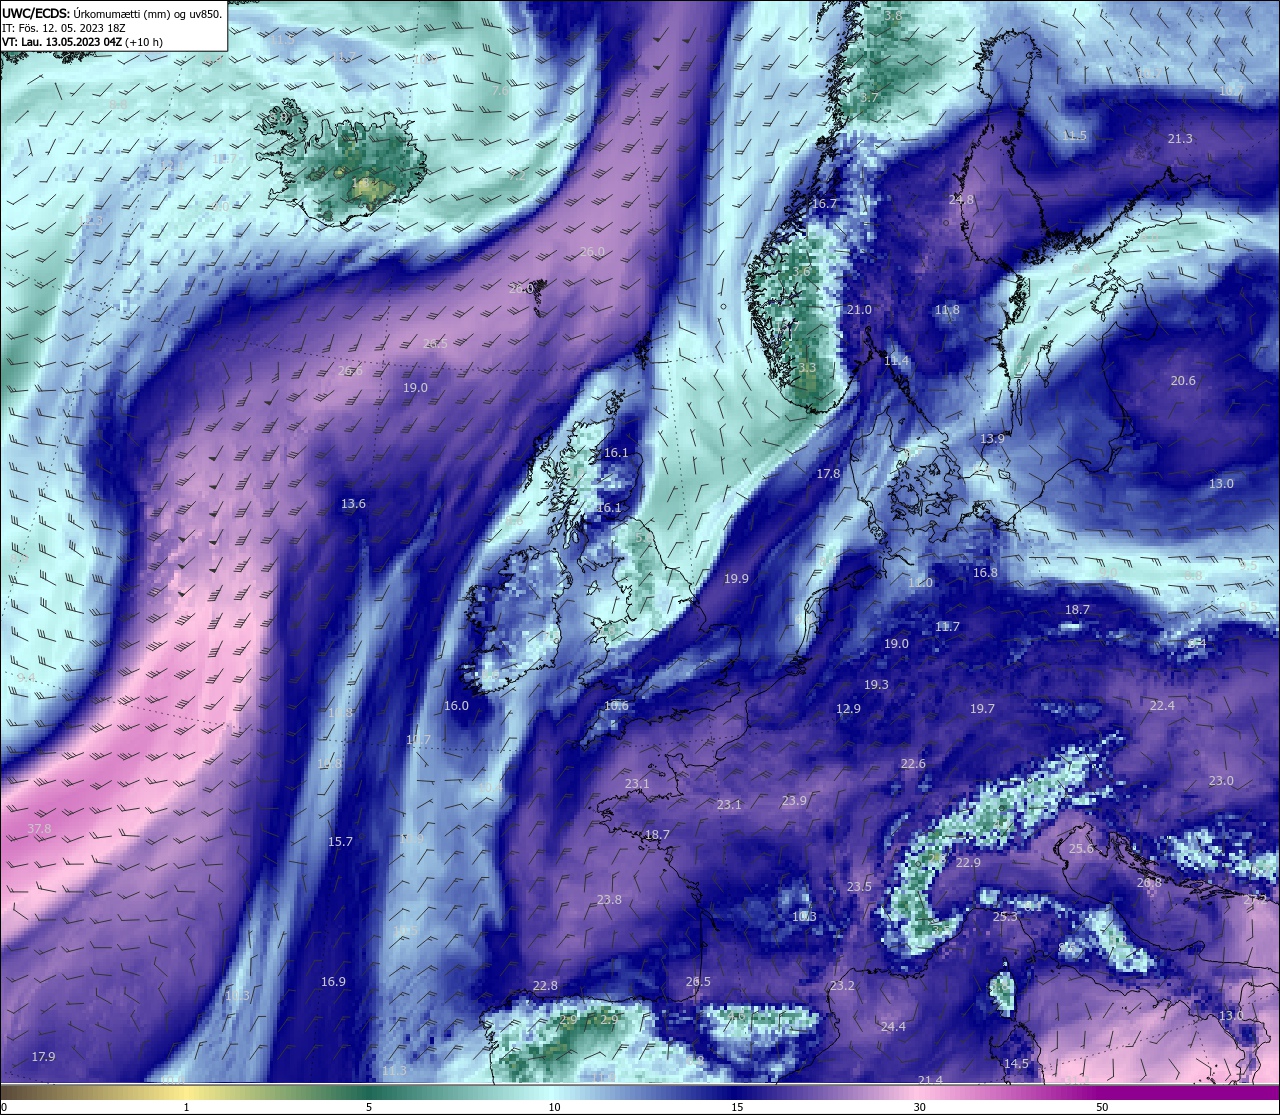This screenshot has height=1115, width=1280.
Task: Click the 13.6 value label
Action: tap(353, 504)
